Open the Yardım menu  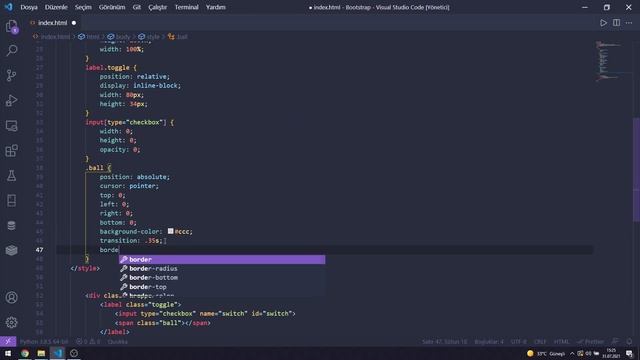(x=216, y=7)
